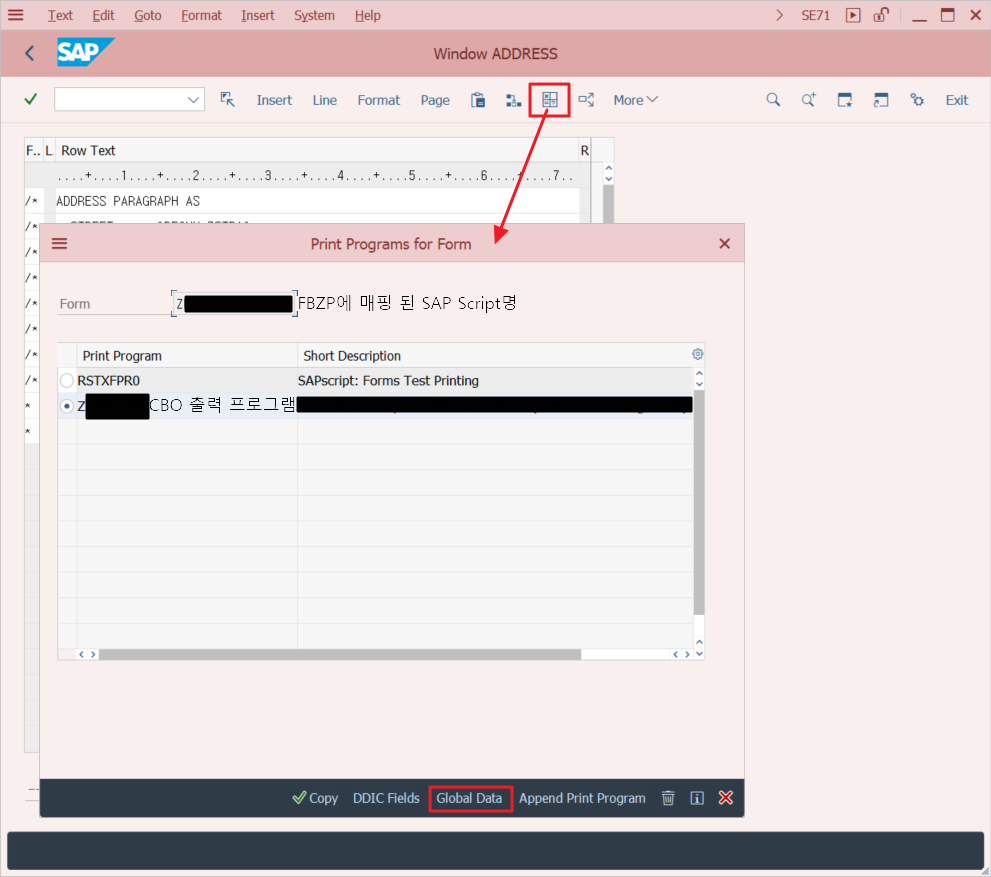Click the Copy button in dialog footer

coord(315,798)
